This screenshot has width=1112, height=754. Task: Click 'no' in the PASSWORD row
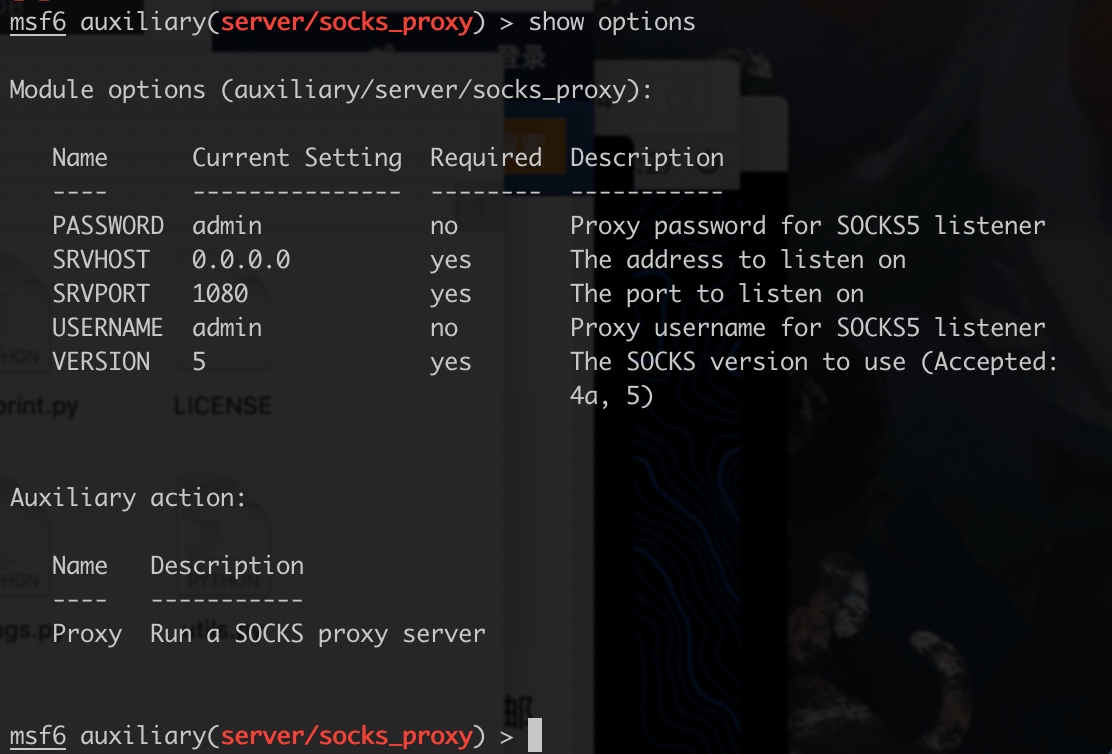(444, 226)
